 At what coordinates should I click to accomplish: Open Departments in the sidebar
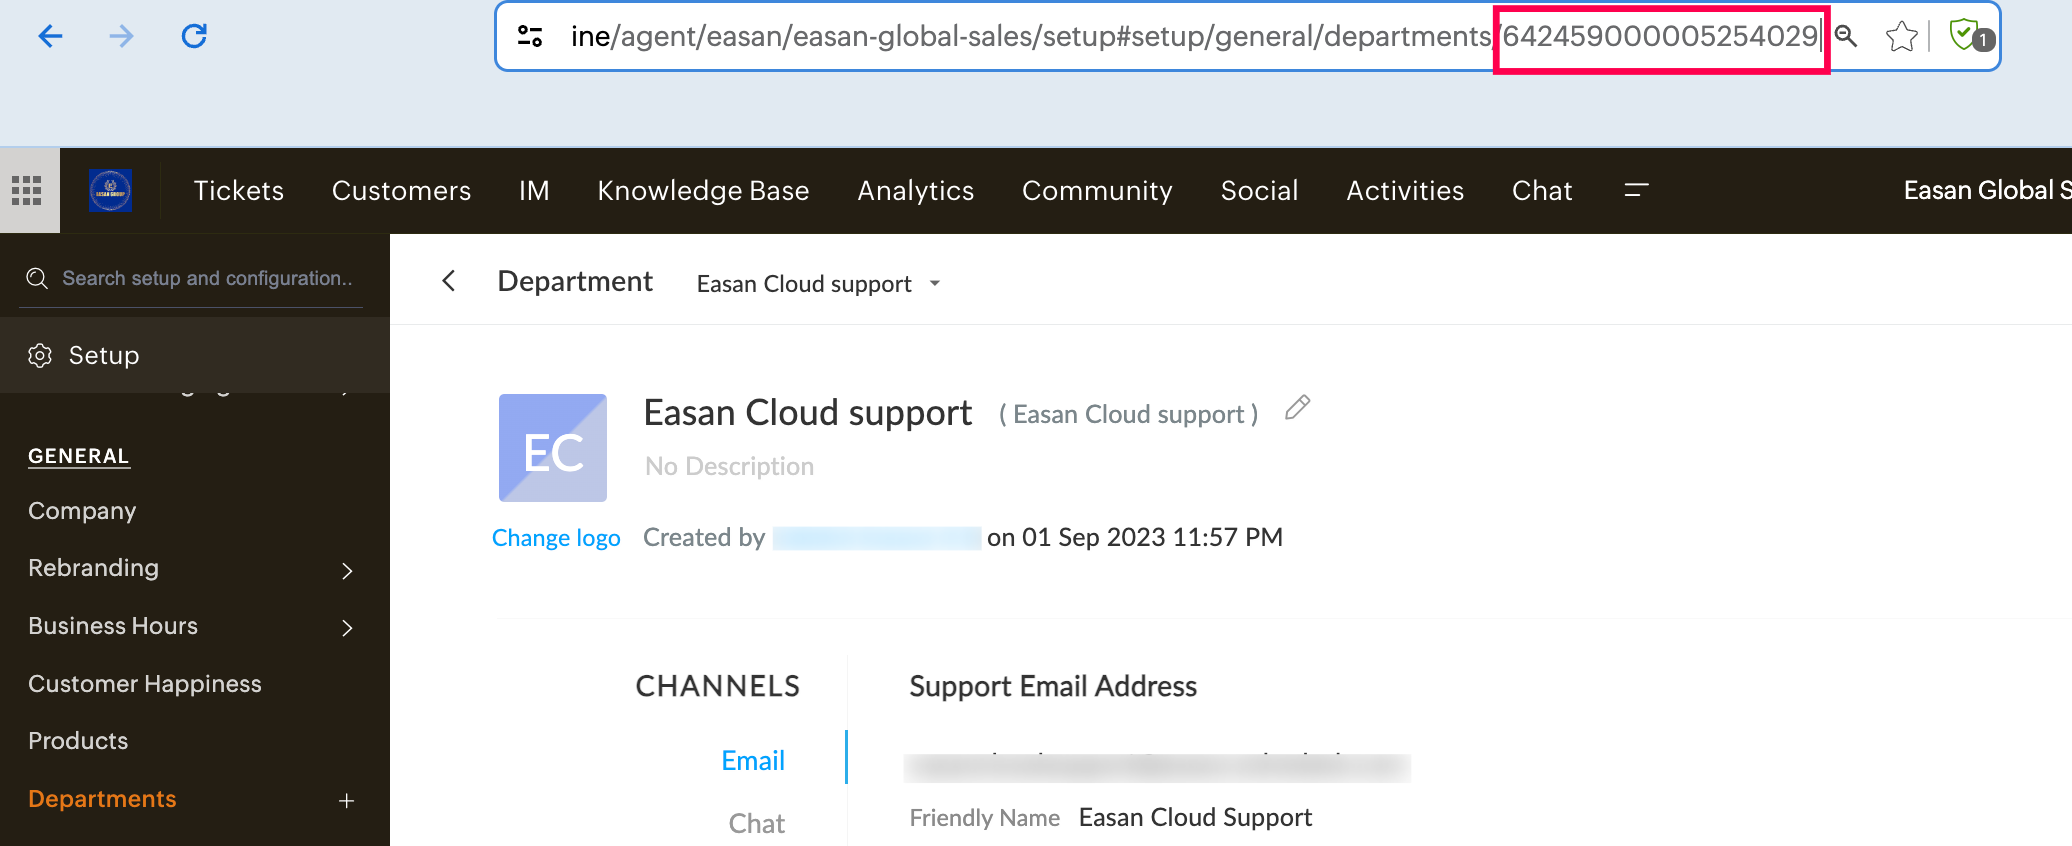(x=102, y=799)
